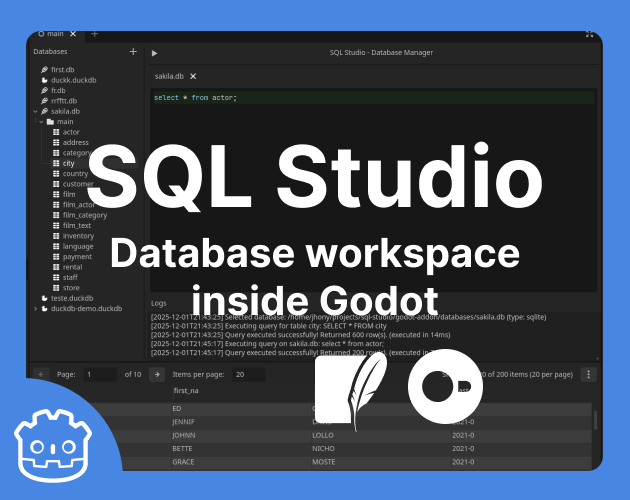This screenshot has width=630, height=500.
Task: Go to next results page
Action: coord(157,375)
